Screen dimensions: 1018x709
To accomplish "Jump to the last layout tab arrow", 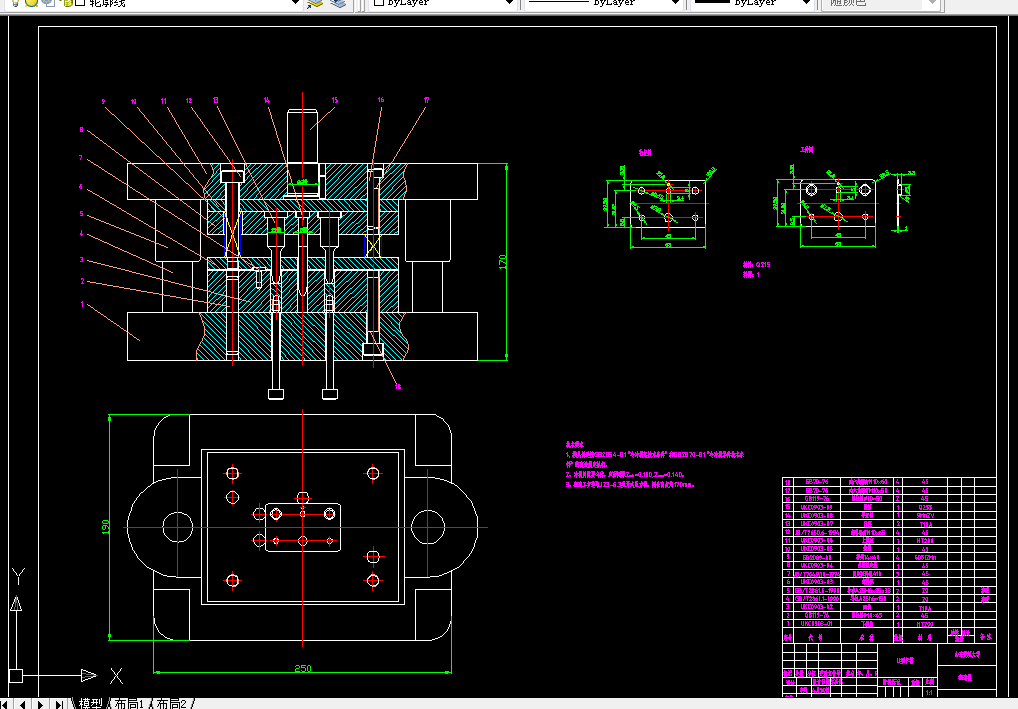I will pyautogui.click(x=58, y=704).
